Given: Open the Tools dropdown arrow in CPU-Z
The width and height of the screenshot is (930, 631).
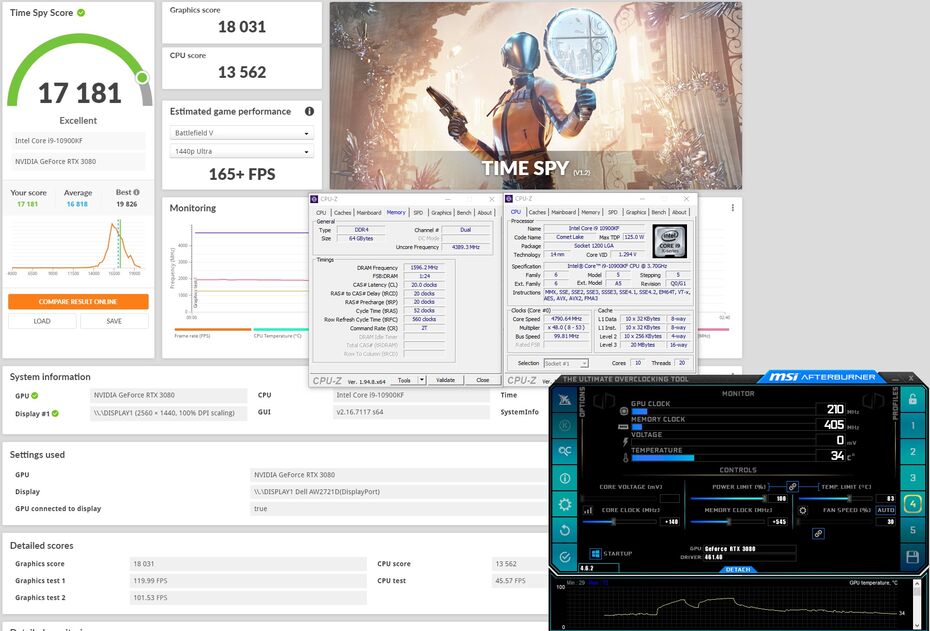Looking at the screenshot, I should [422, 380].
